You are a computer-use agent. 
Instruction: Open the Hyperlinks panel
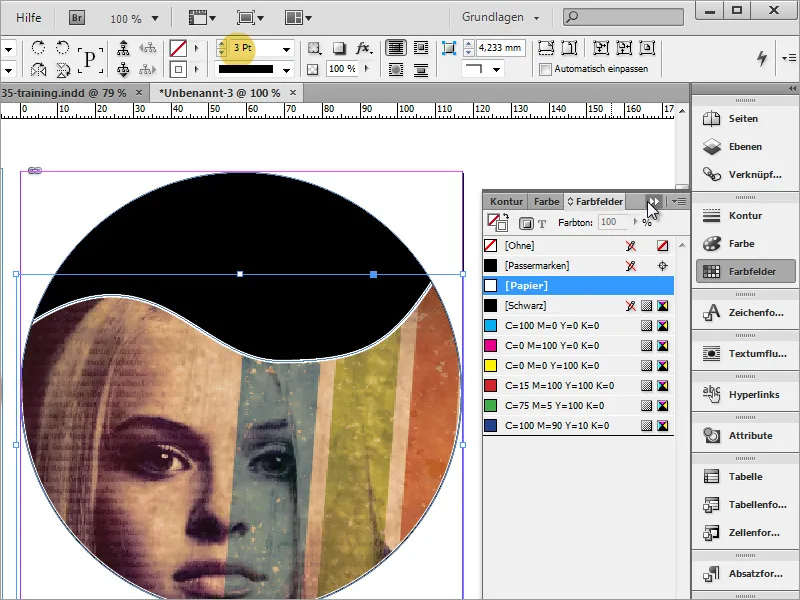(x=745, y=394)
